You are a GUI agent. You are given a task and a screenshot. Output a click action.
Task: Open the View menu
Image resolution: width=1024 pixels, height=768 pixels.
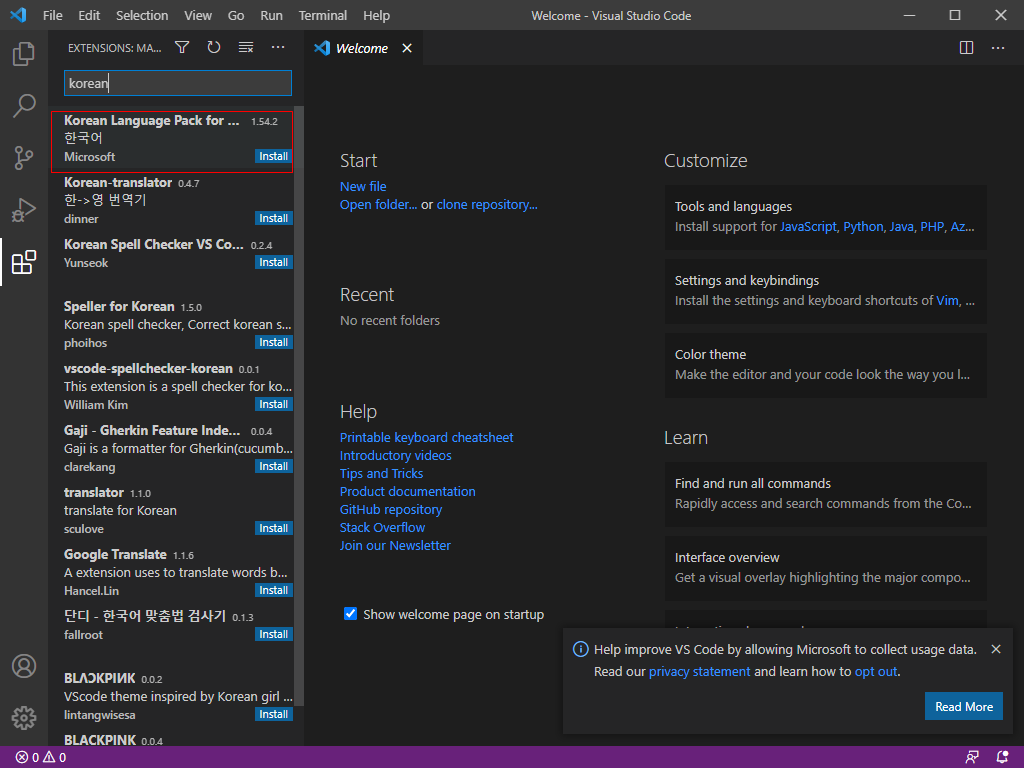[x=198, y=16]
